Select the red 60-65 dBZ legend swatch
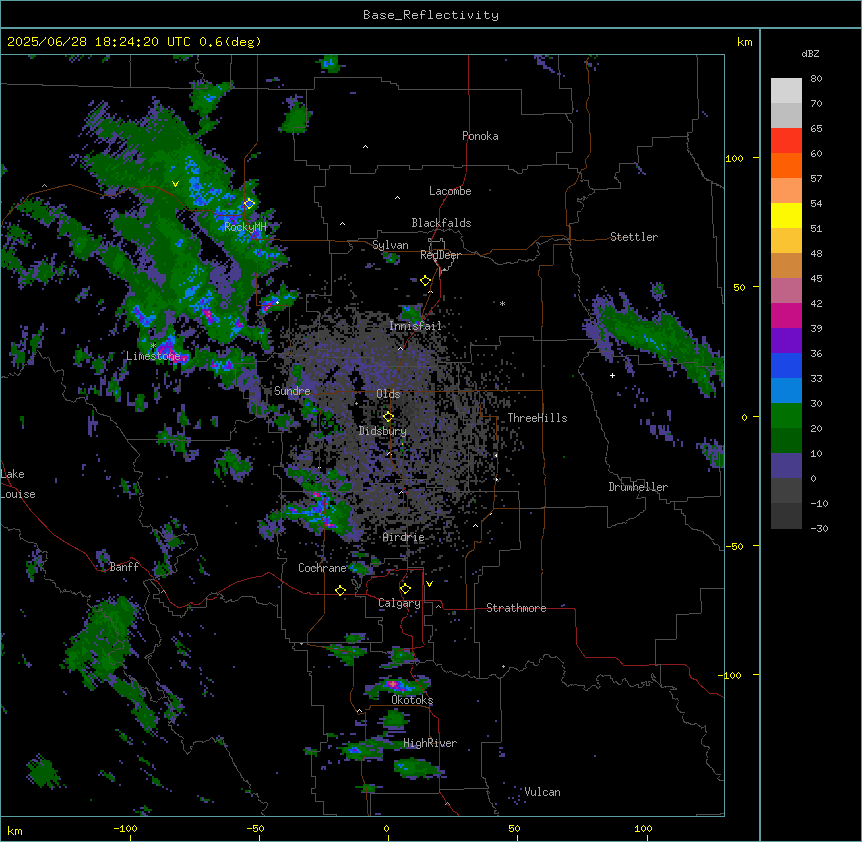This screenshot has height=842, width=862. [786, 140]
